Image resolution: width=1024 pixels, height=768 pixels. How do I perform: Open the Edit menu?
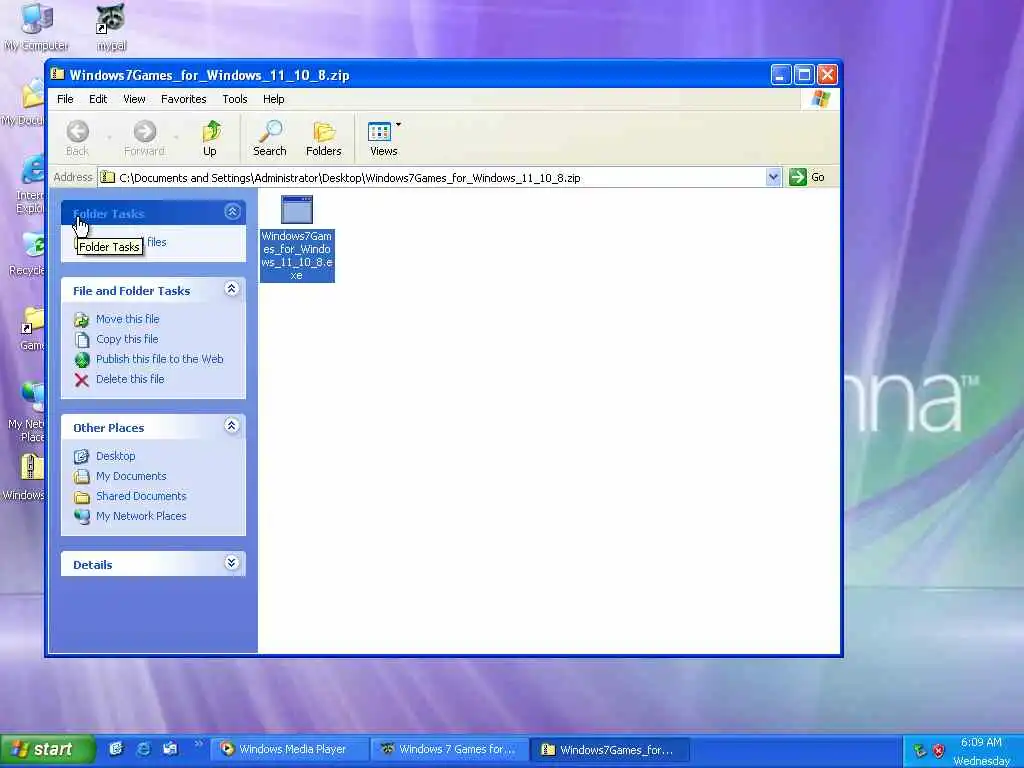tap(98, 99)
